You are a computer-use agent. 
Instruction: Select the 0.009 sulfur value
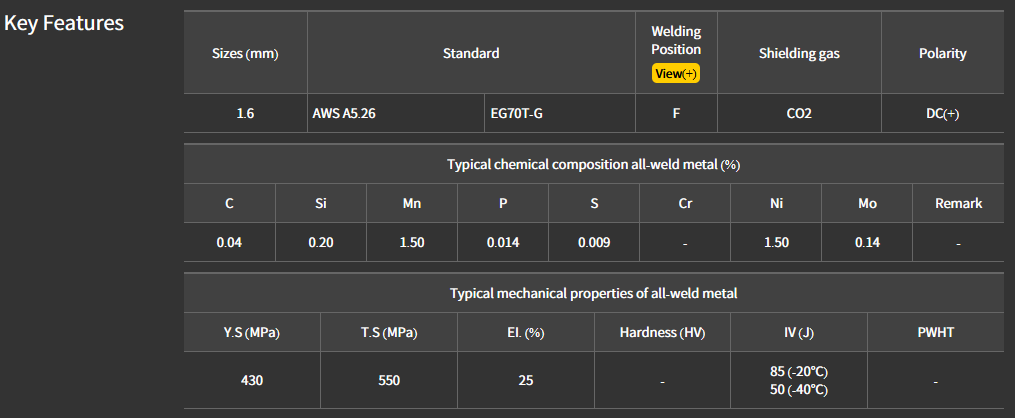point(594,242)
